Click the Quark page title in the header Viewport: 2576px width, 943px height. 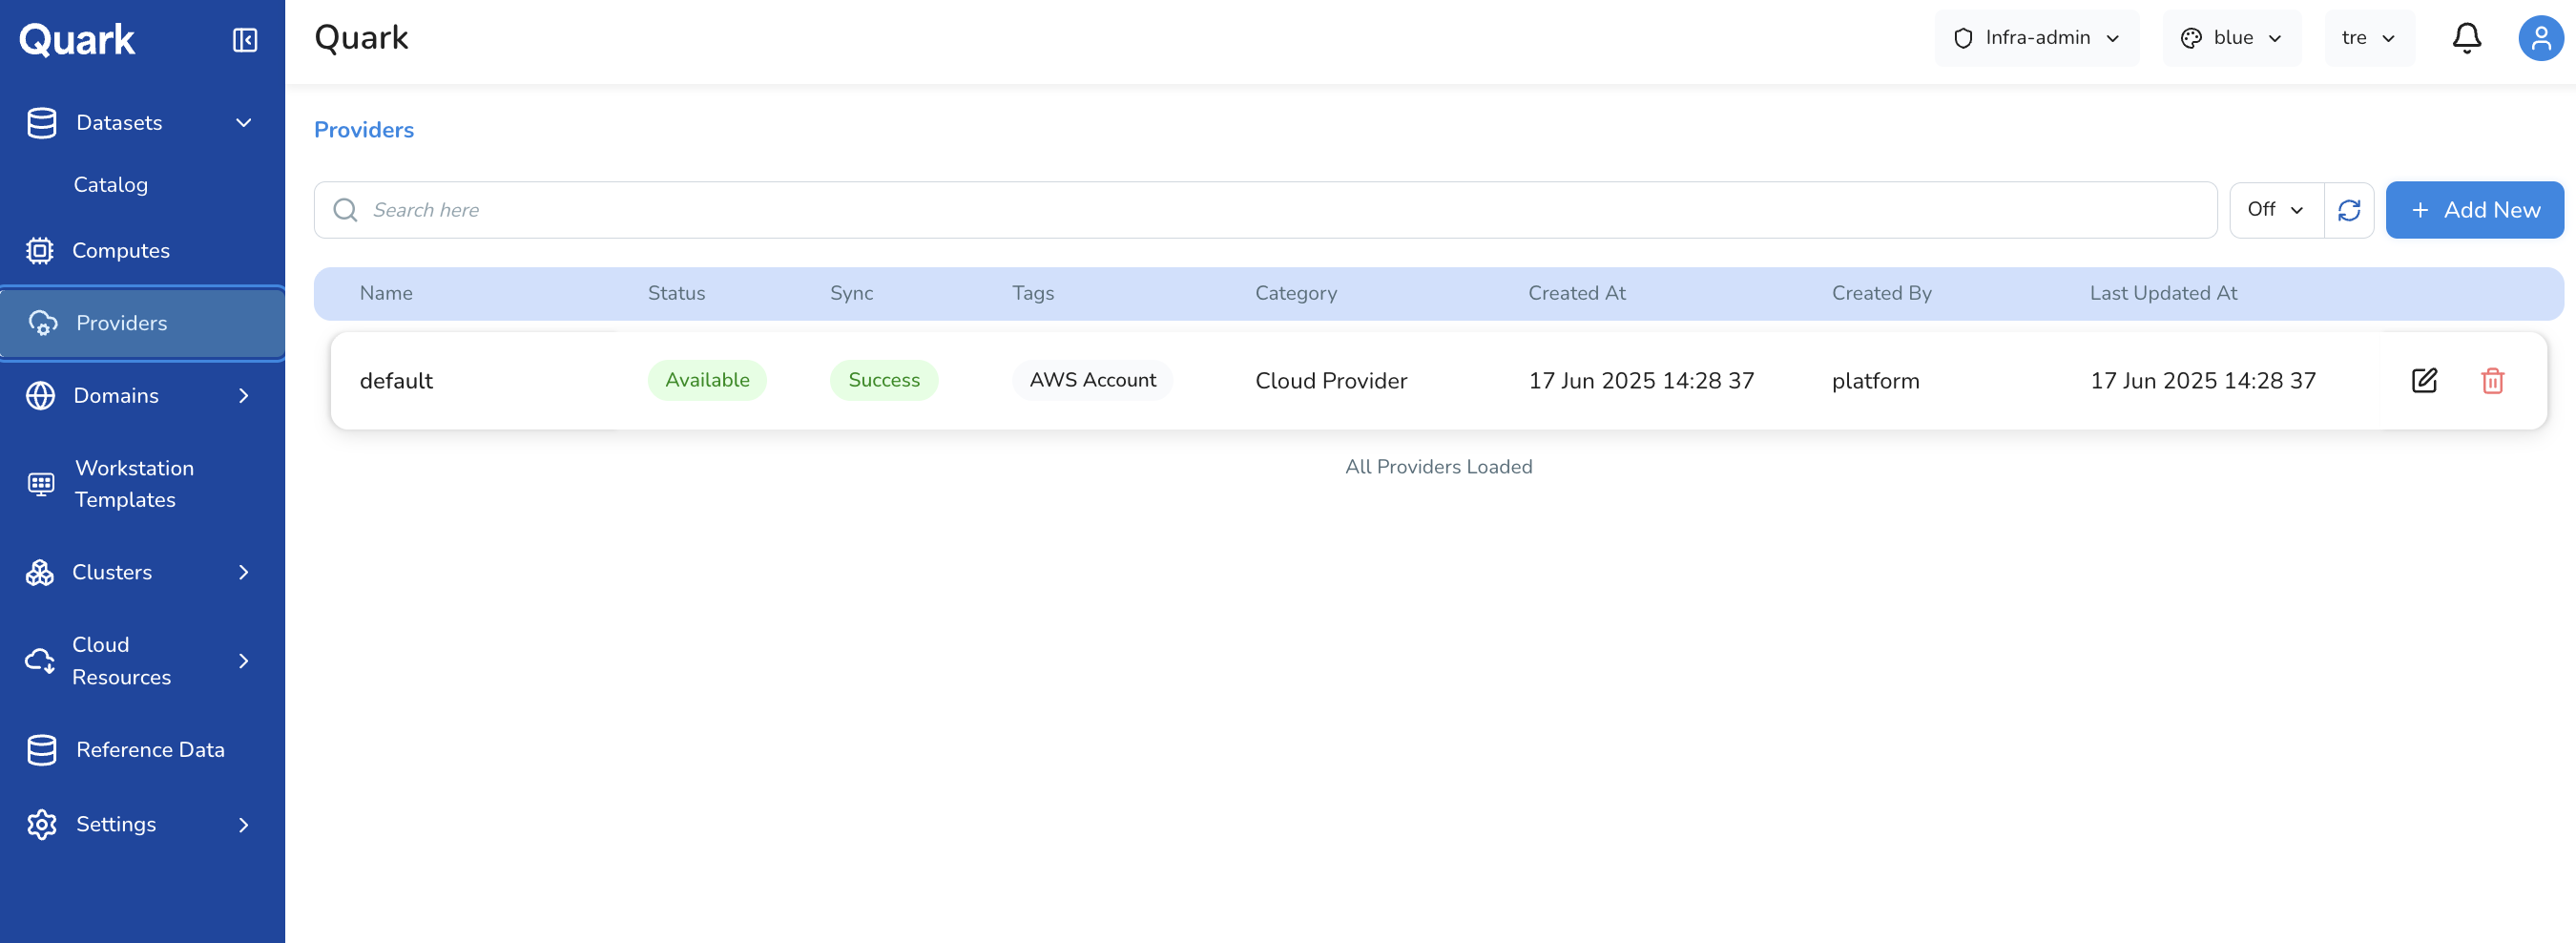pyautogui.click(x=361, y=38)
